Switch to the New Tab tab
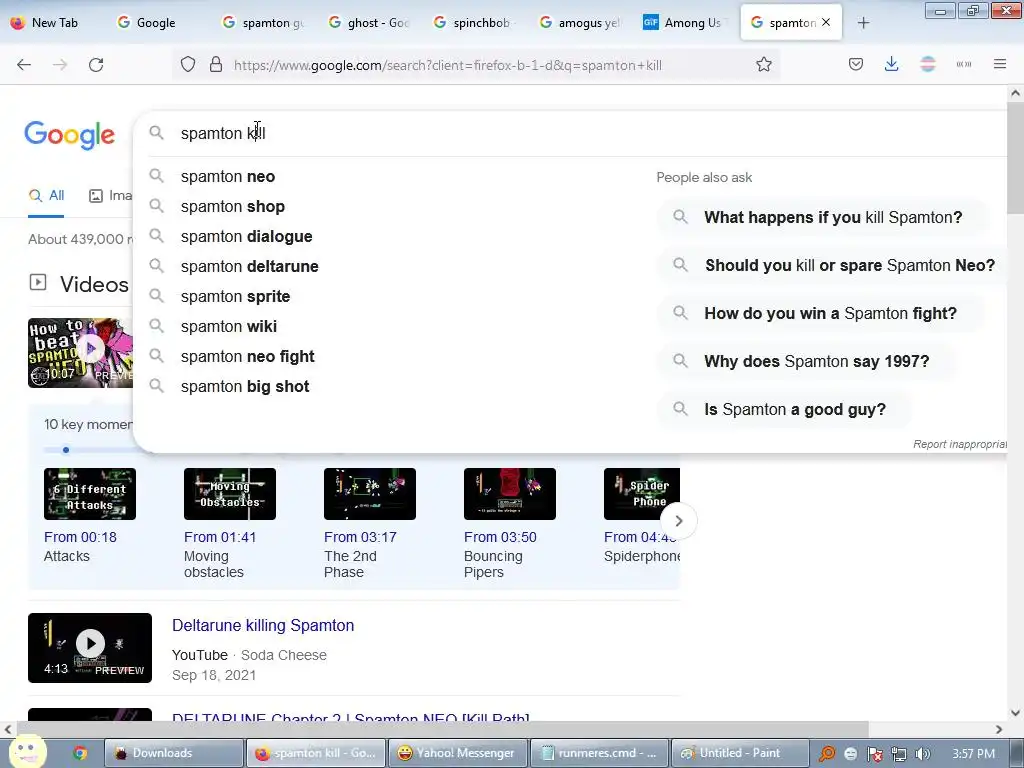Screen dimensions: 1024x768 pyautogui.click(x=44, y=23)
